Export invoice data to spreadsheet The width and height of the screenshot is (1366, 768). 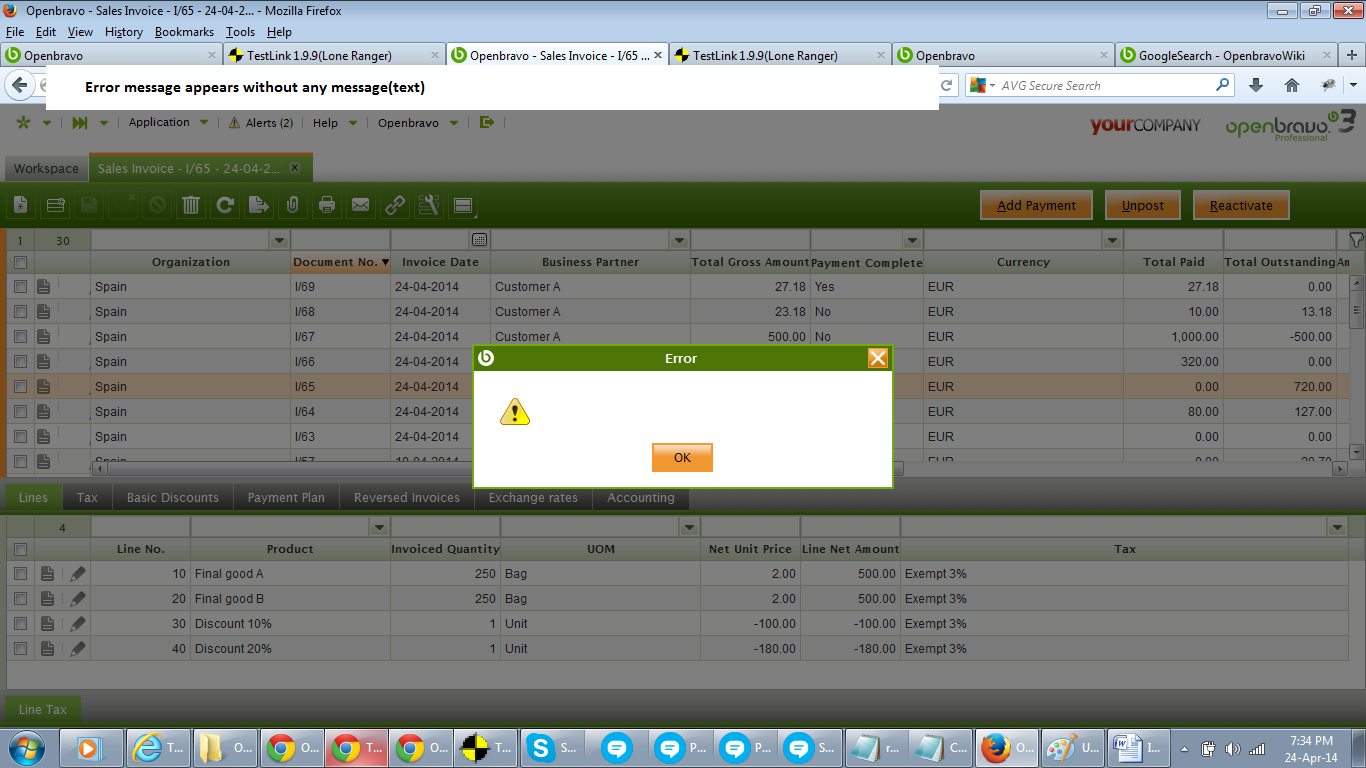pyautogui.click(x=259, y=205)
